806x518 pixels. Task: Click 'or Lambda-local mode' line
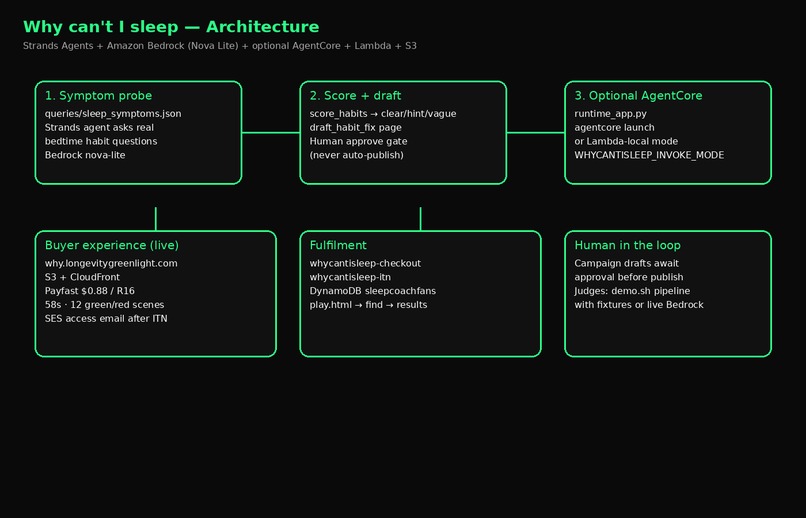(x=626, y=141)
